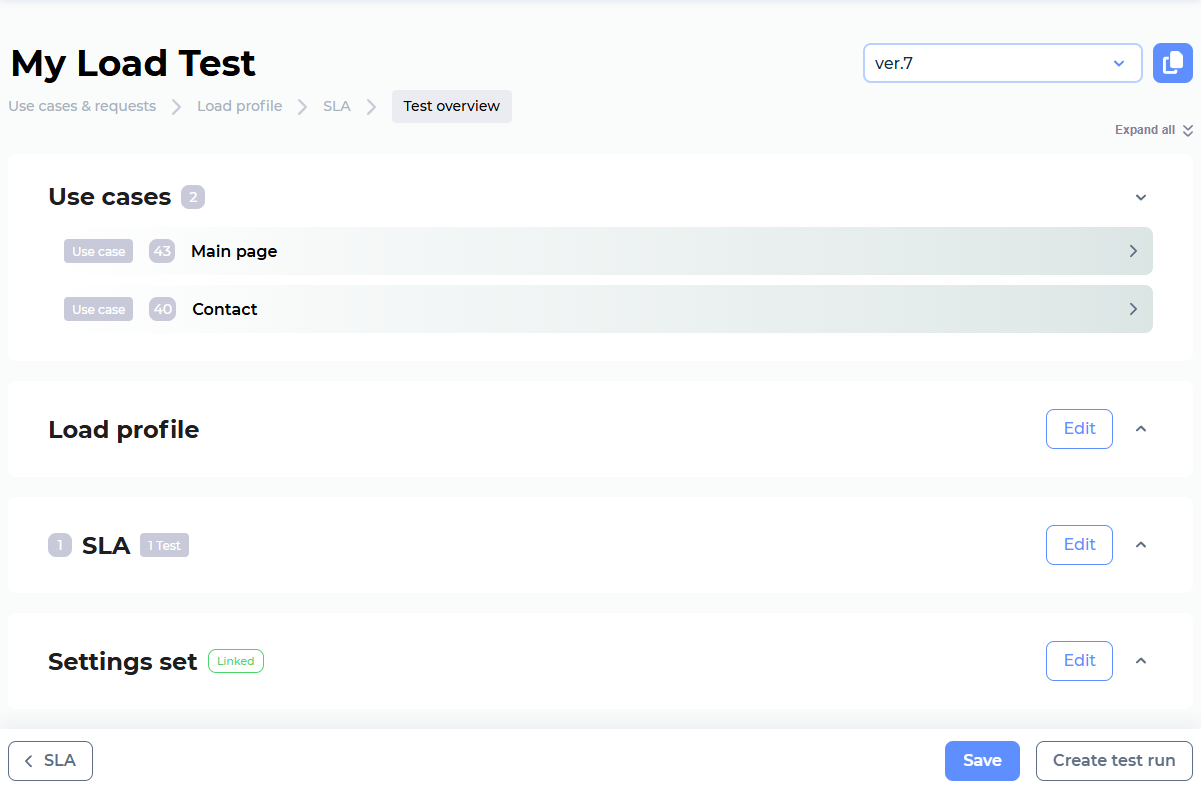The width and height of the screenshot is (1201, 793).
Task: Navigate to Use cases & requests breadcrumb
Action: point(82,106)
